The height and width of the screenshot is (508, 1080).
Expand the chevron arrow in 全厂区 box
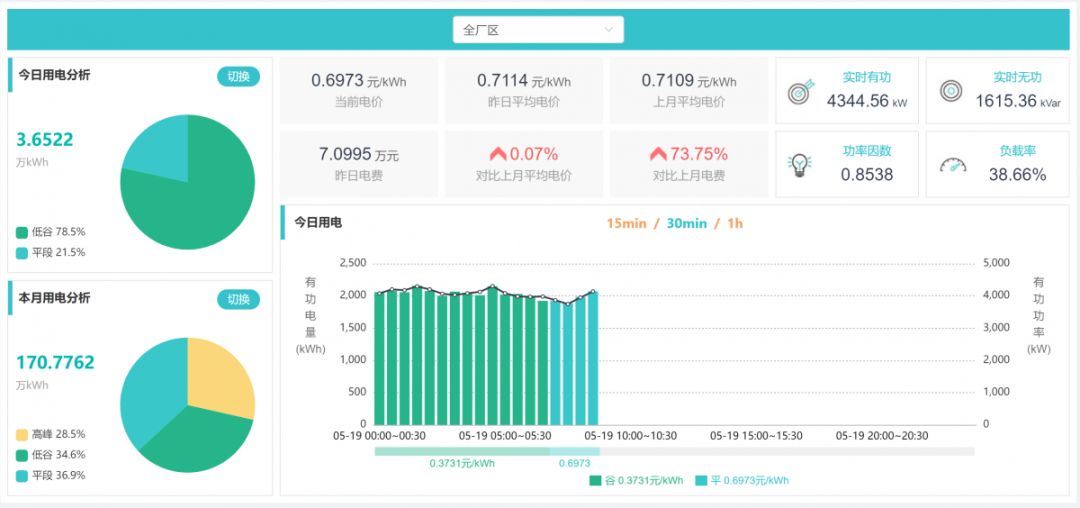point(608,30)
